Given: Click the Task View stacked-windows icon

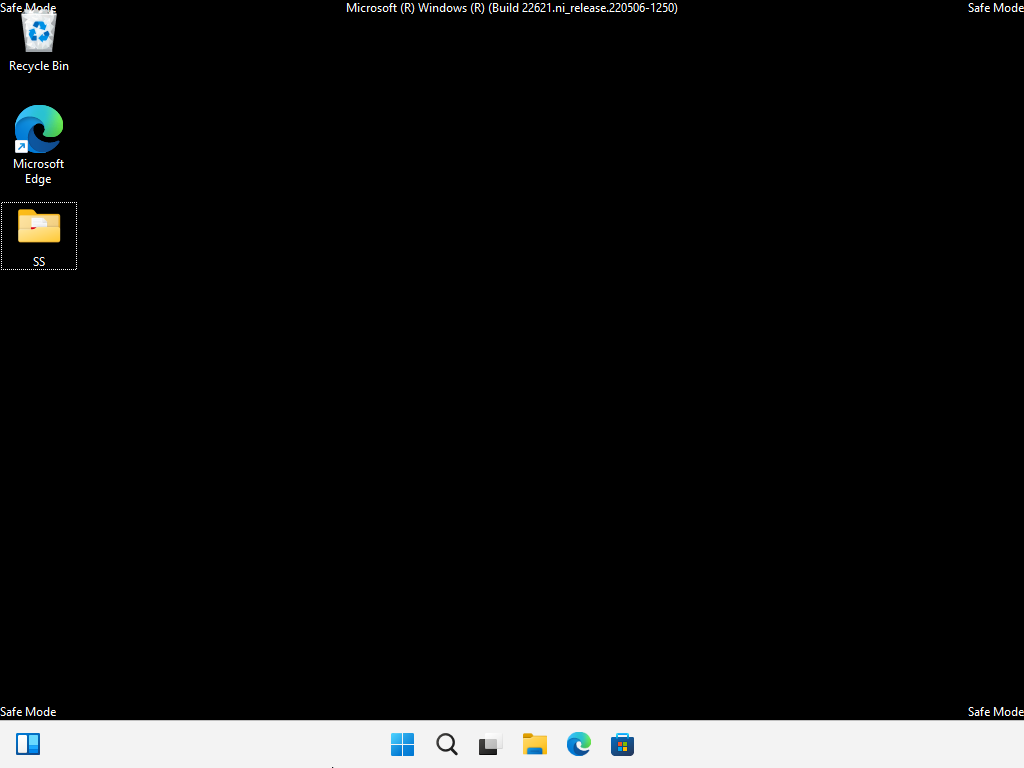Looking at the screenshot, I should click(x=489, y=744).
